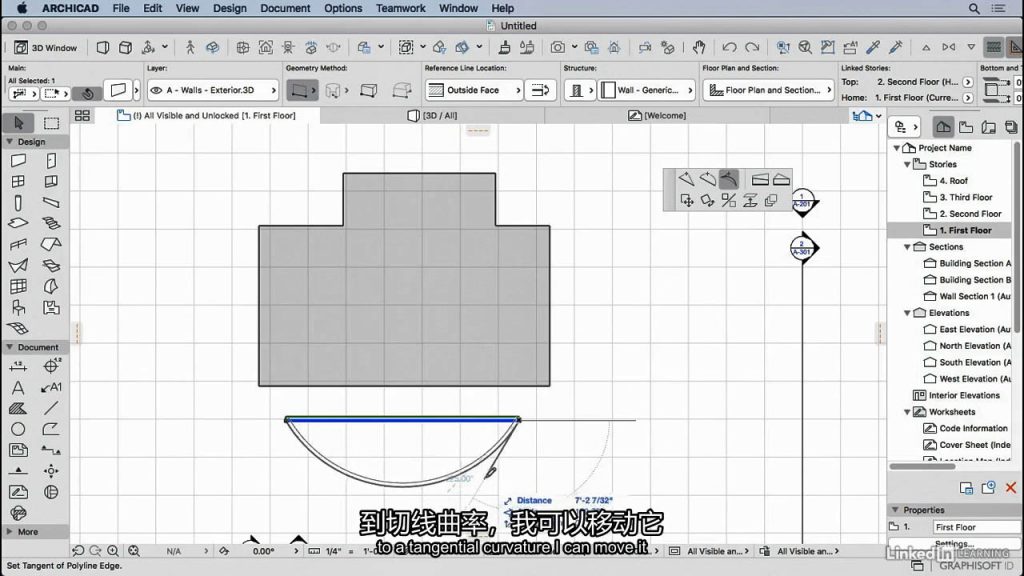This screenshot has height=576, width=1024.
Task: Toggle layer visibility eye for Walls Exterior
Action: point(156,90)
